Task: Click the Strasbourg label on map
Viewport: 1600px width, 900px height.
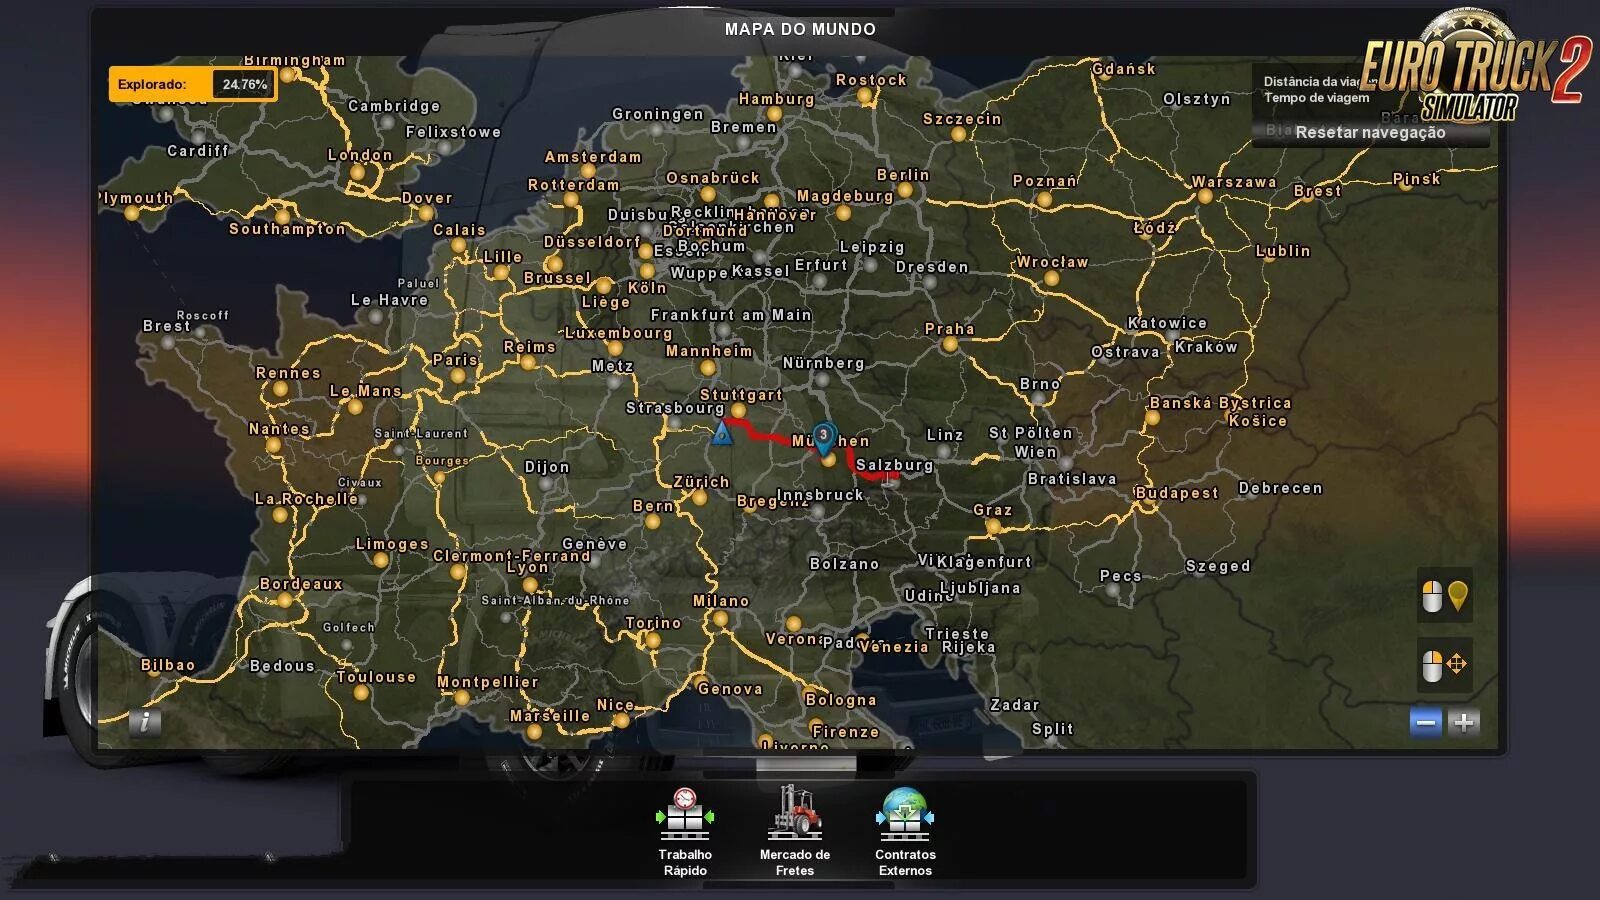Action: (x=675, y=408)
